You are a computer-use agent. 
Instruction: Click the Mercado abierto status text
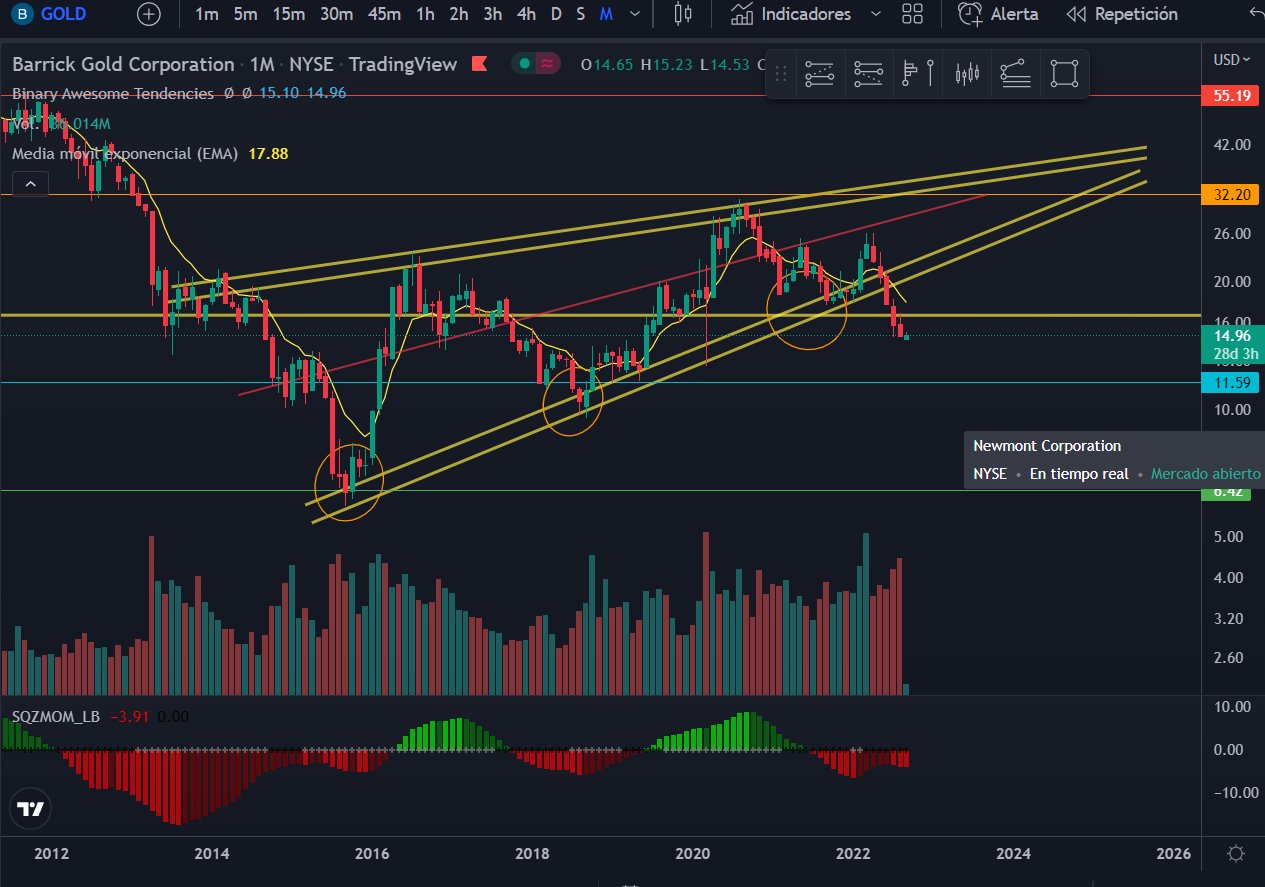(x=1205, y=474)
